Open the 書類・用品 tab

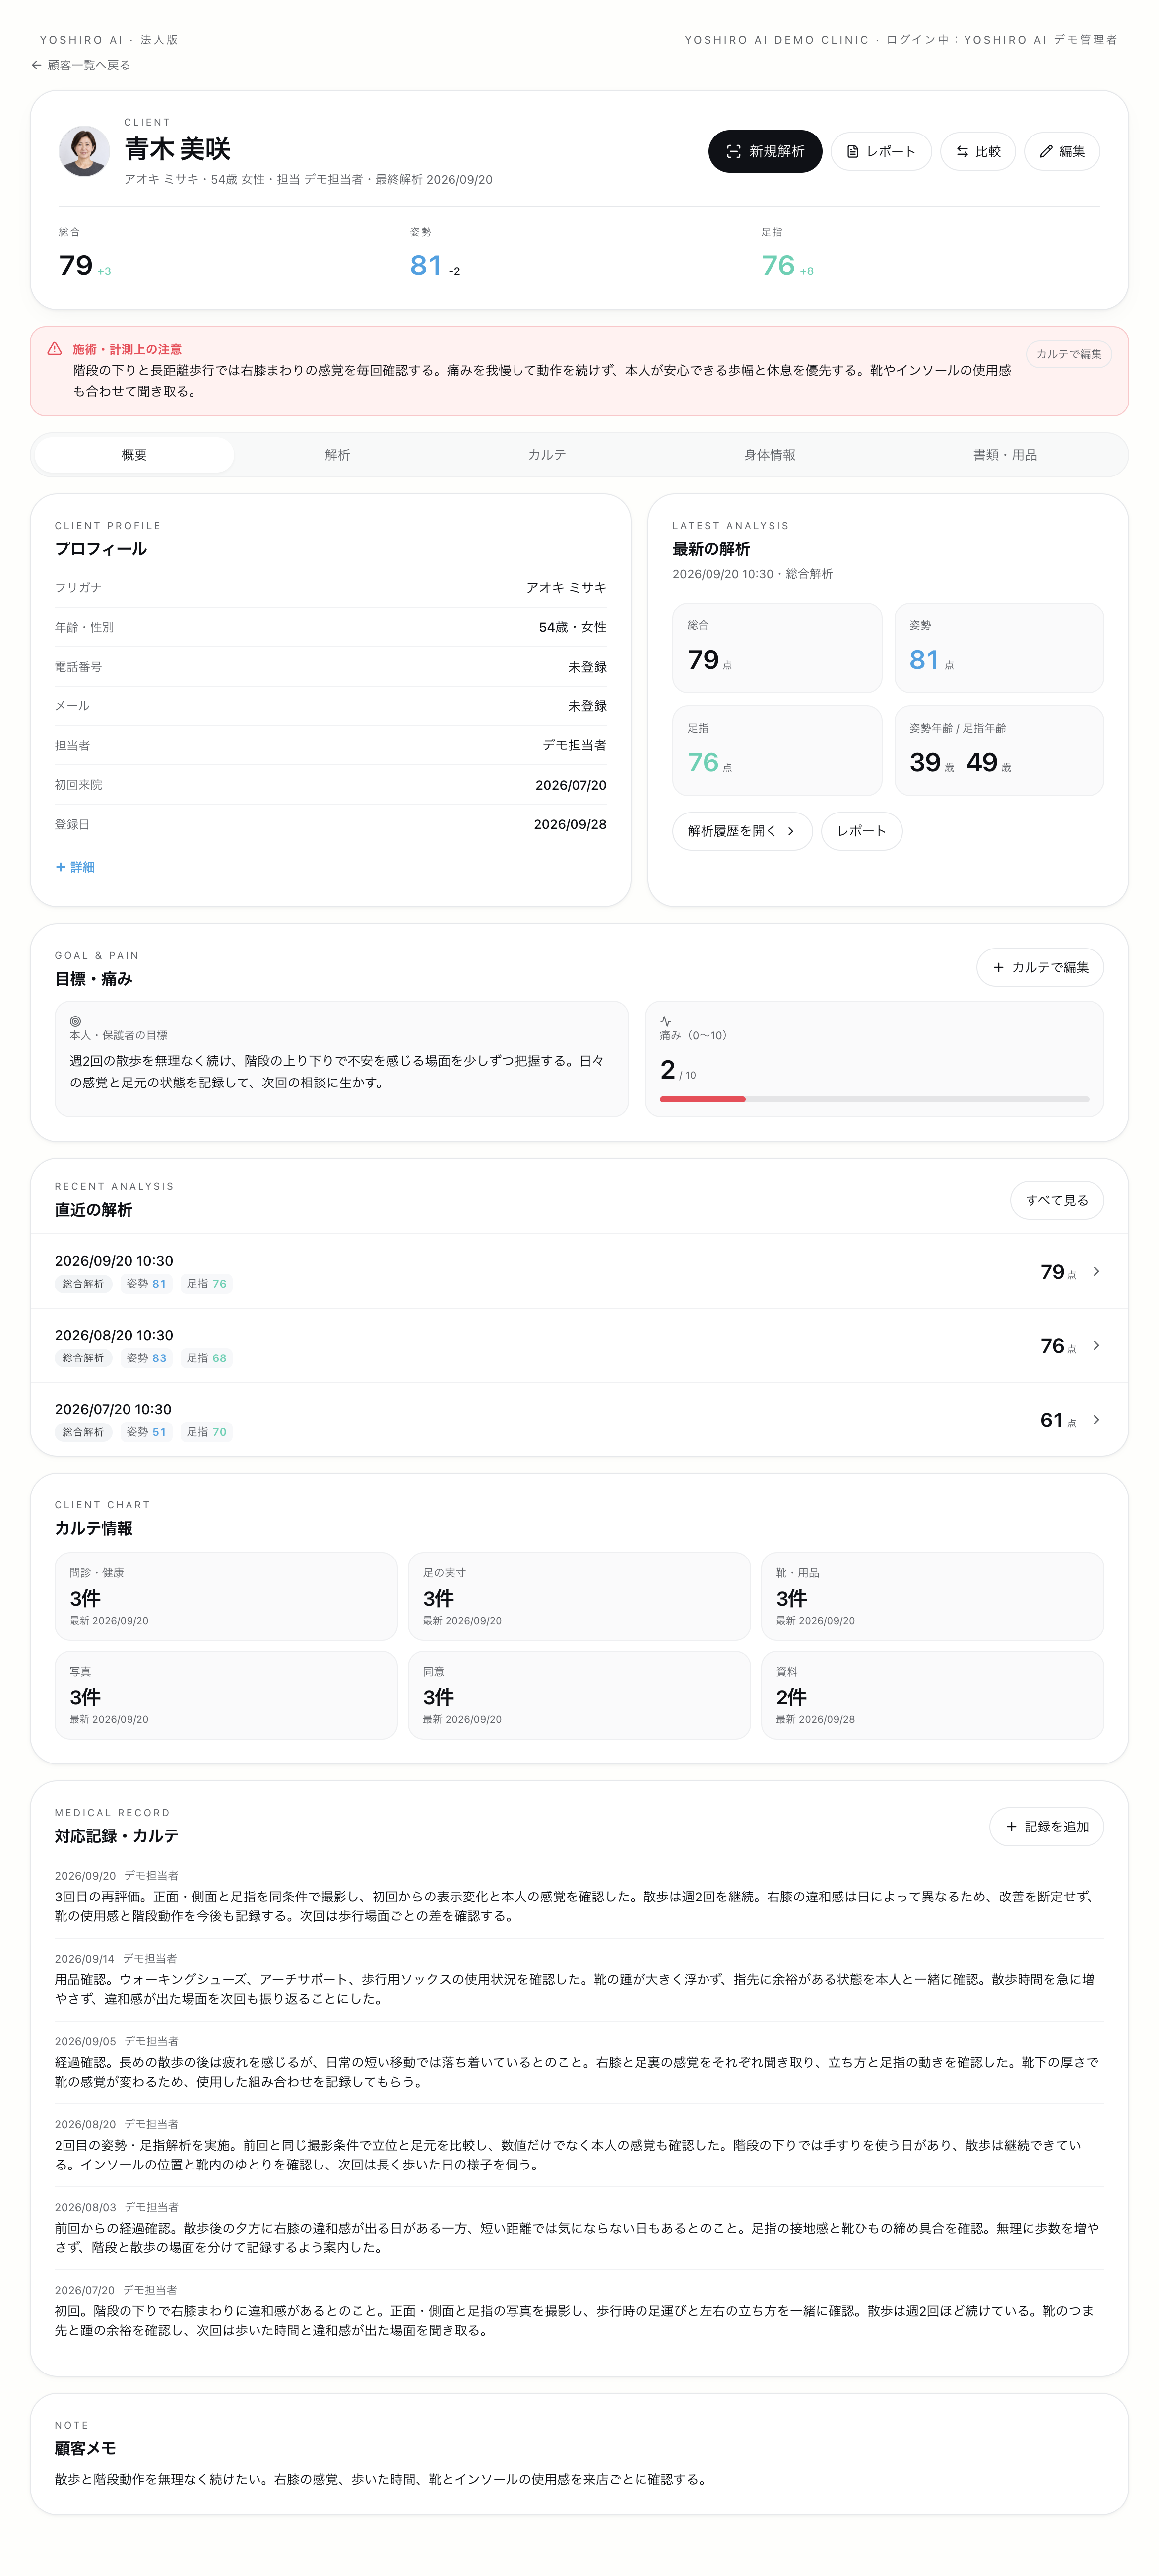(1005, 455)
